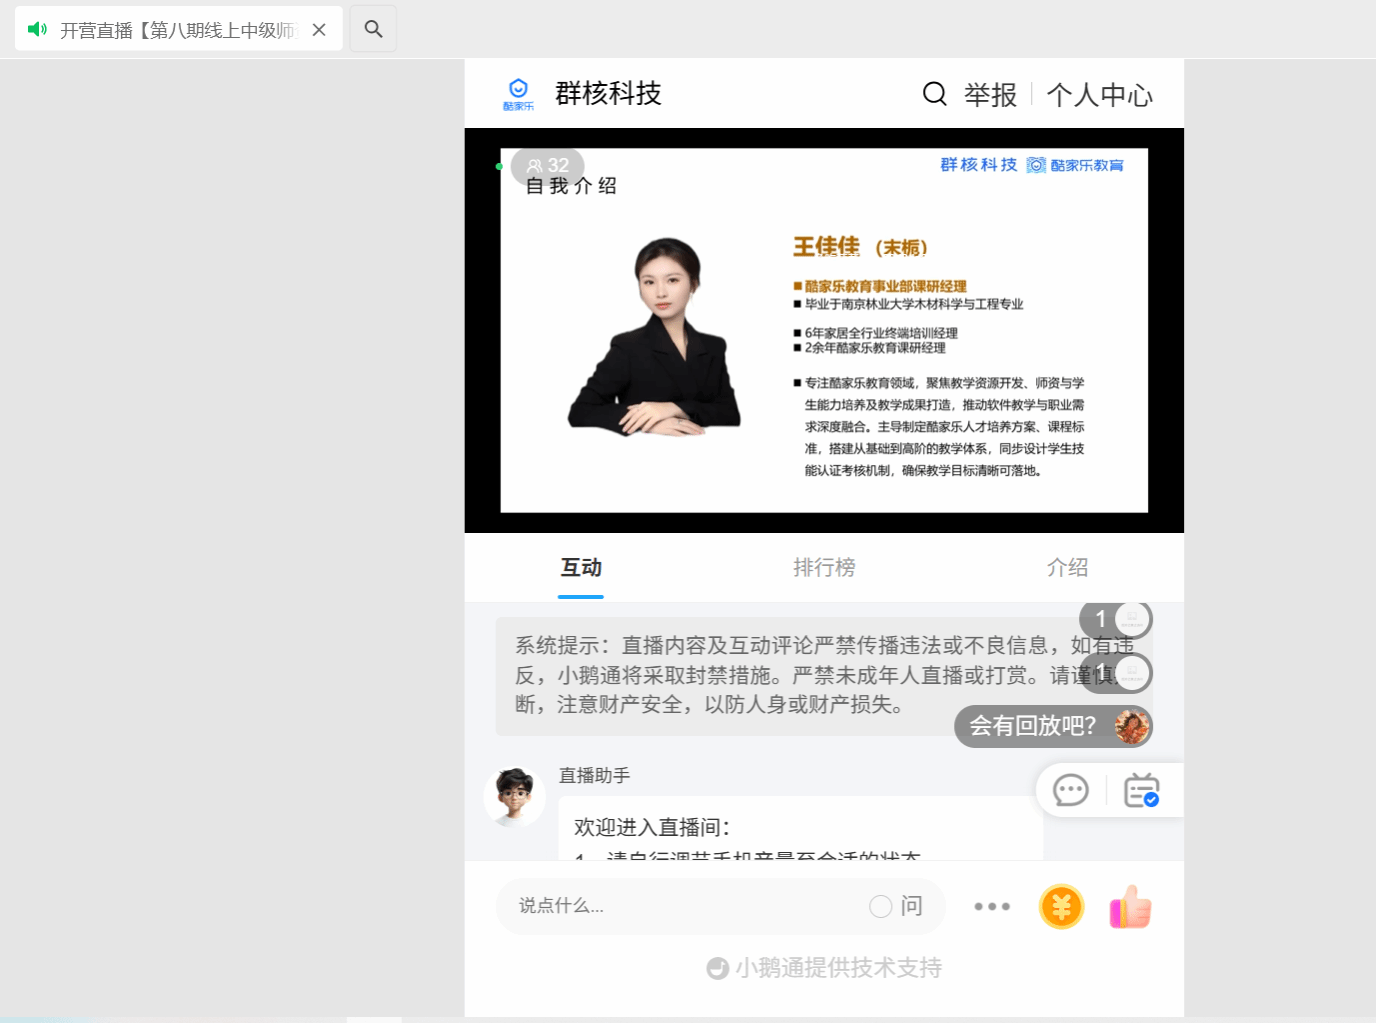Switch to the 排行榜 tab
This screenshot has height=1023, width=1376.
tap(824, 567)
